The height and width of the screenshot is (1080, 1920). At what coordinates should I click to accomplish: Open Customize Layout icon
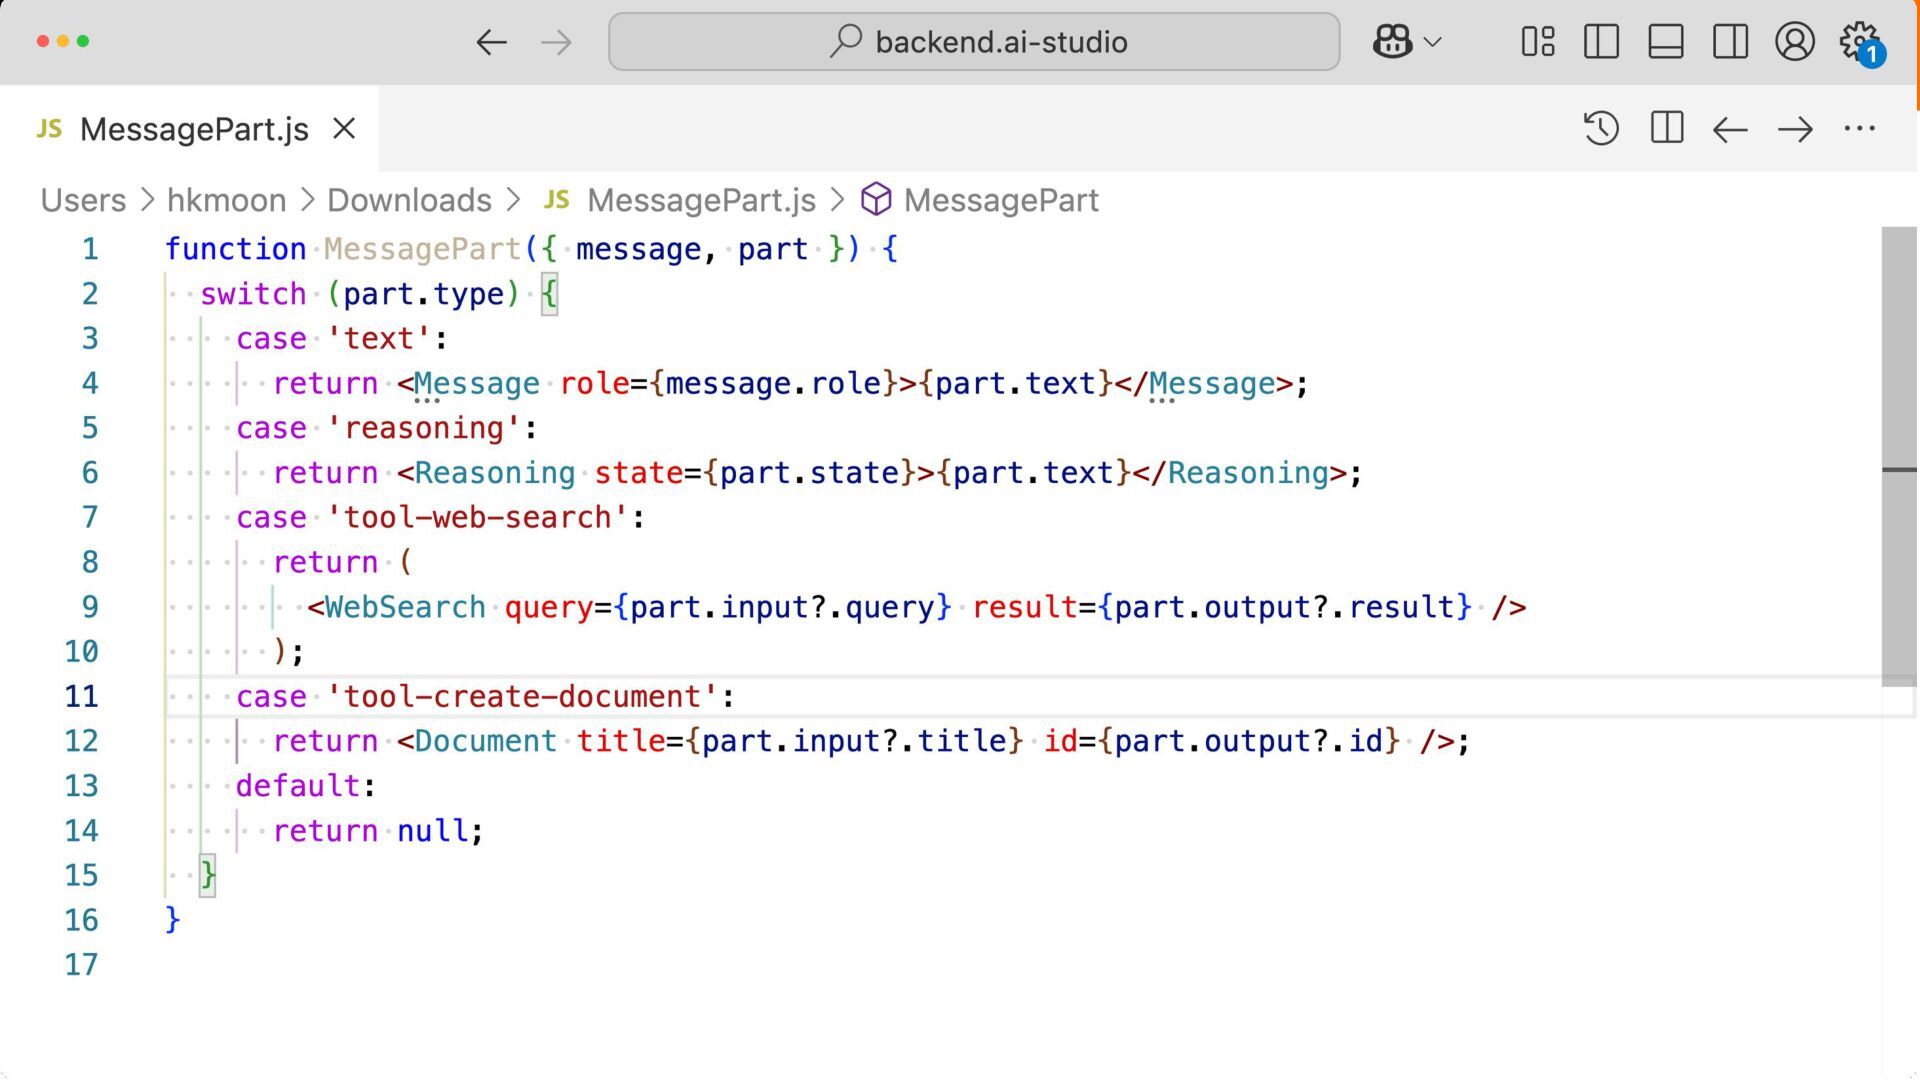[1537, 42]
